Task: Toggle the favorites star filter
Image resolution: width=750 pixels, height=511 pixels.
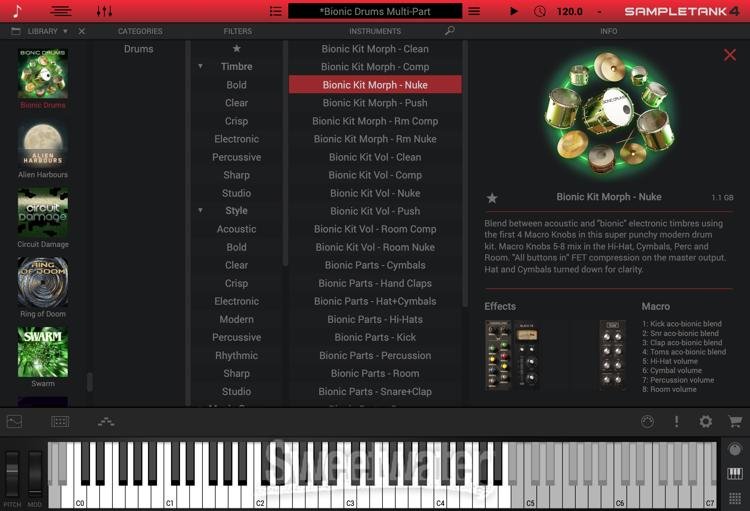Action: point(237,49)
